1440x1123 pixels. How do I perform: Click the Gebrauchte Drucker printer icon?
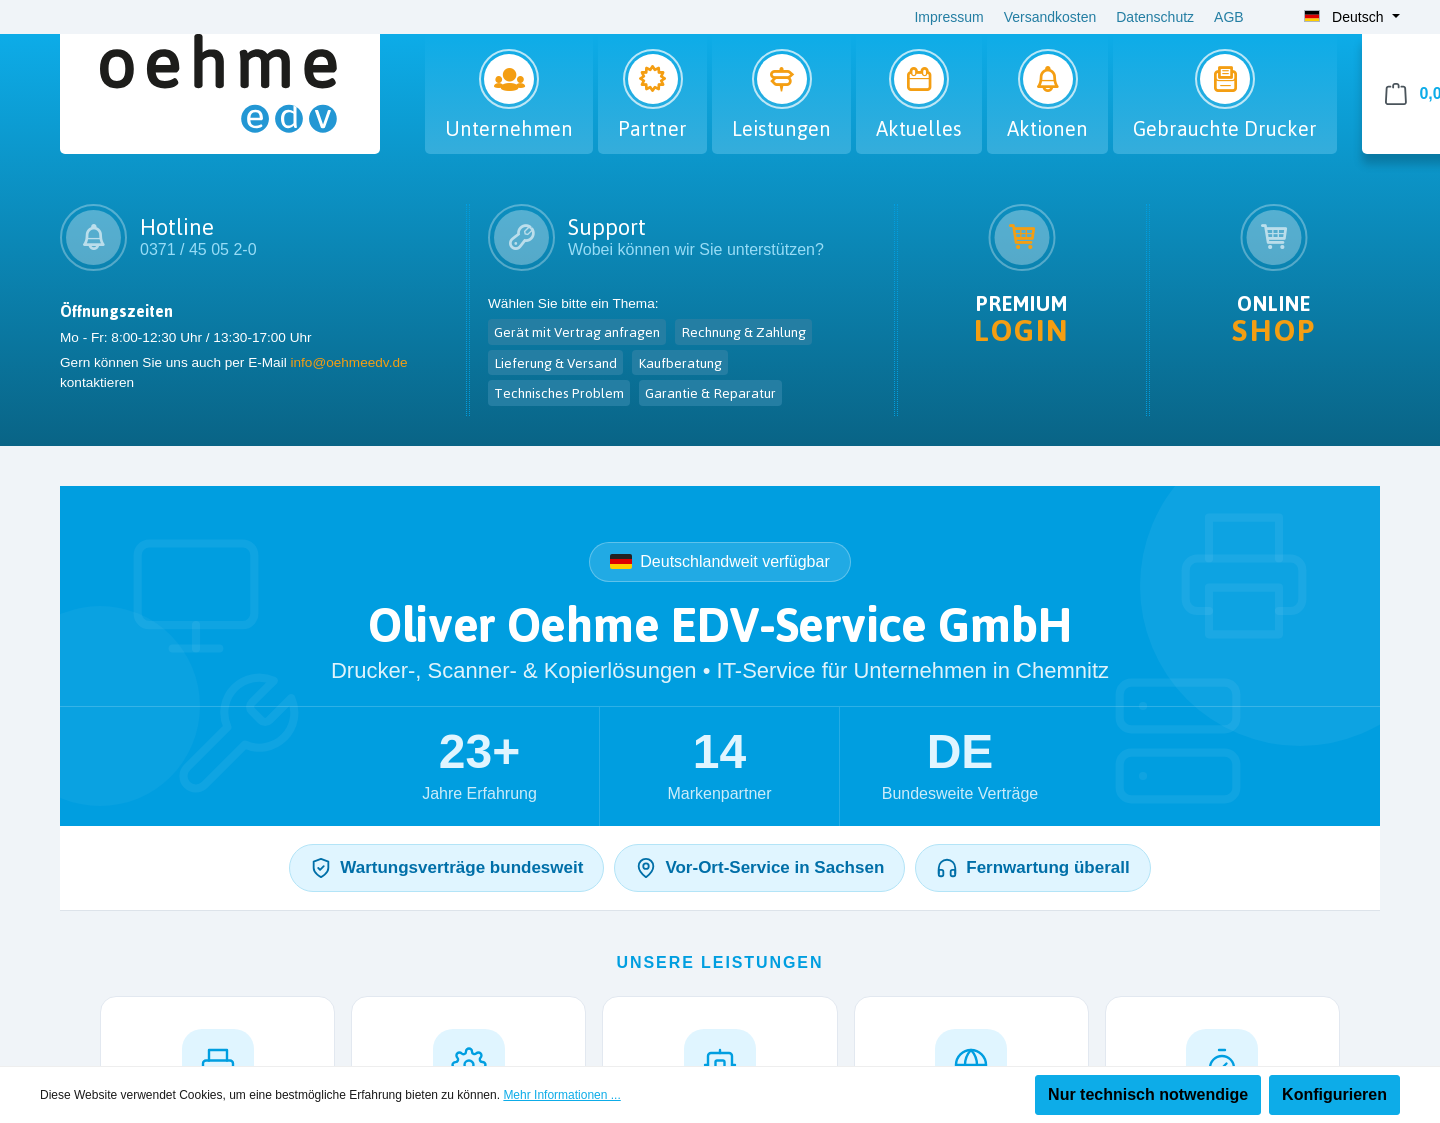click(x=1225, y=79)
